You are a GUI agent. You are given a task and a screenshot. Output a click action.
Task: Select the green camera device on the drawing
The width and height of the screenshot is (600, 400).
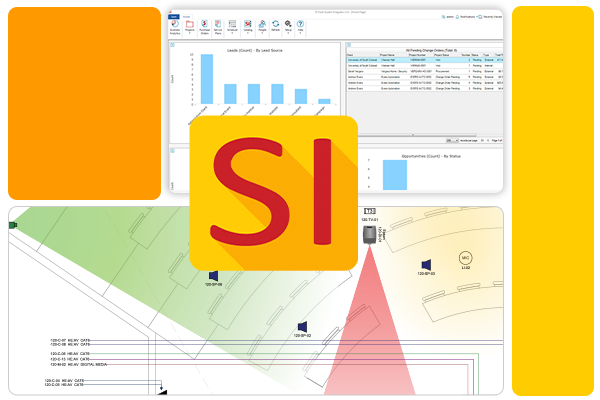pos(13,225)
